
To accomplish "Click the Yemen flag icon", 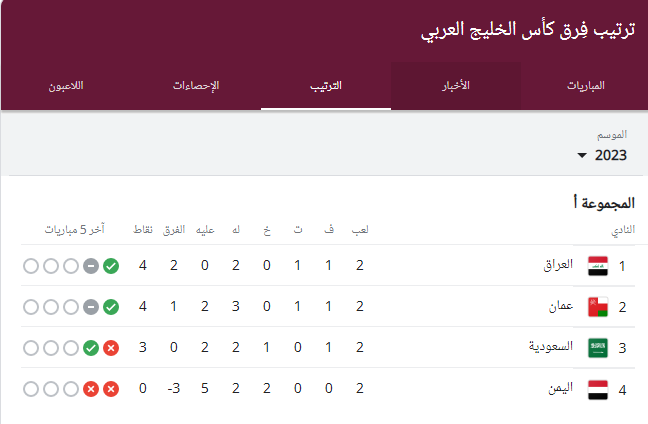I will pyautogui.click(x=597, y=388).
